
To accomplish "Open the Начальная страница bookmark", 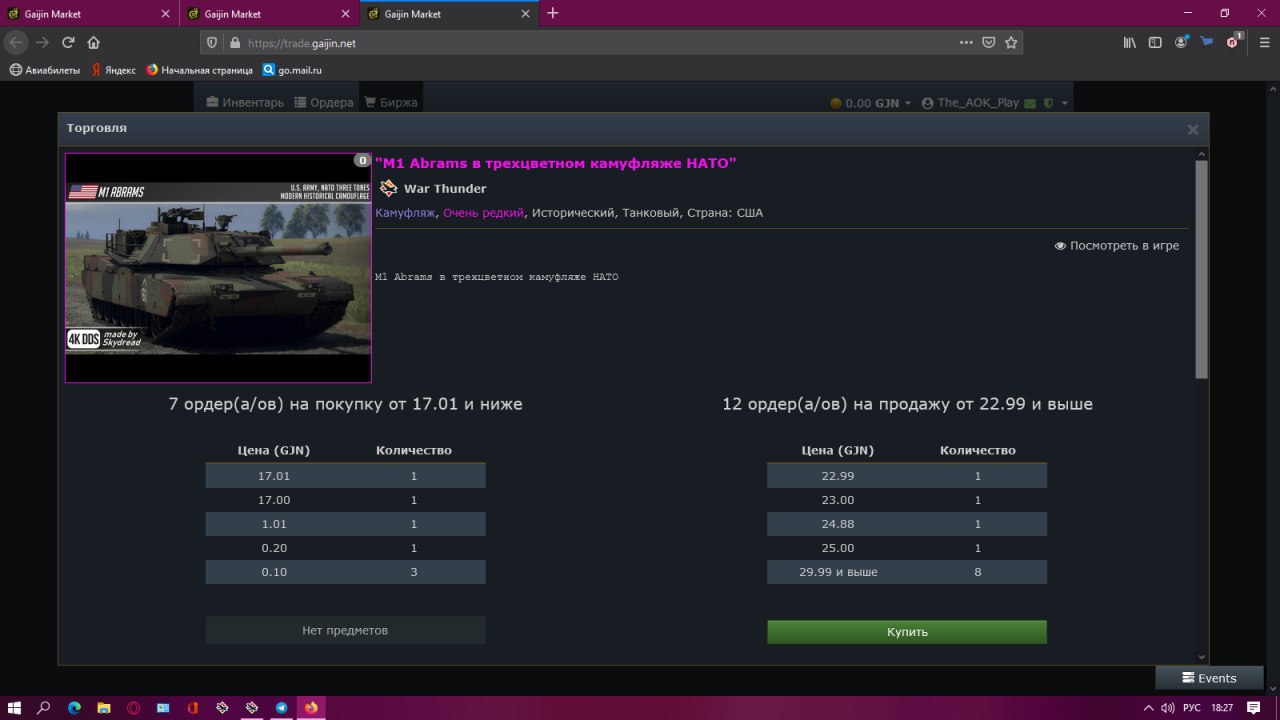I will [x=199, y=70].
